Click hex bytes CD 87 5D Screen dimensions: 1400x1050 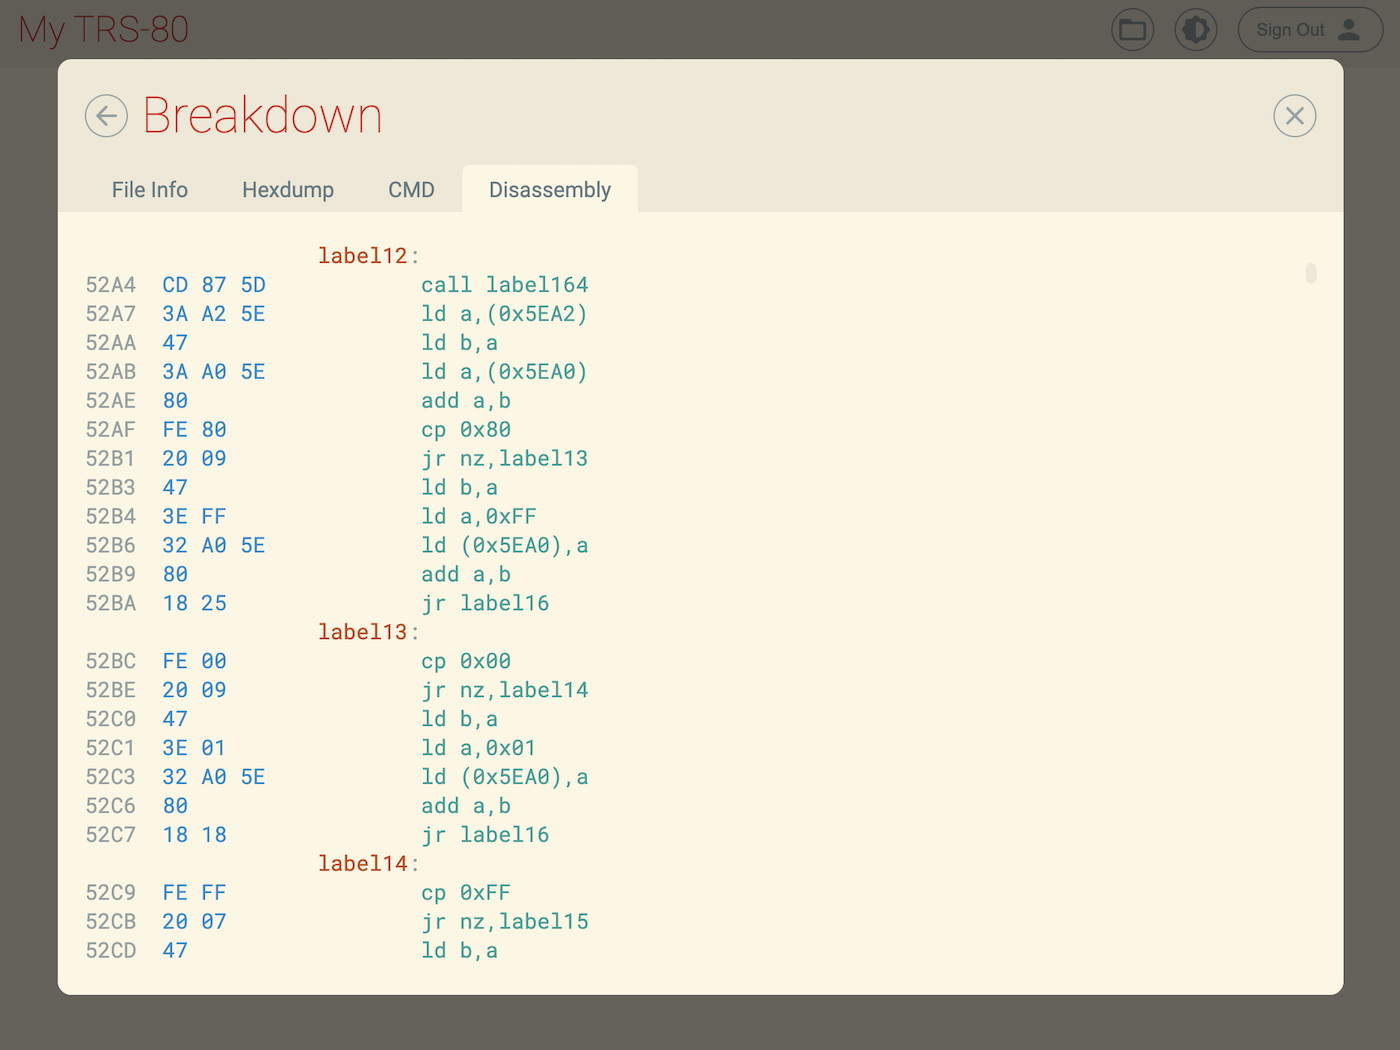[214, 285]
